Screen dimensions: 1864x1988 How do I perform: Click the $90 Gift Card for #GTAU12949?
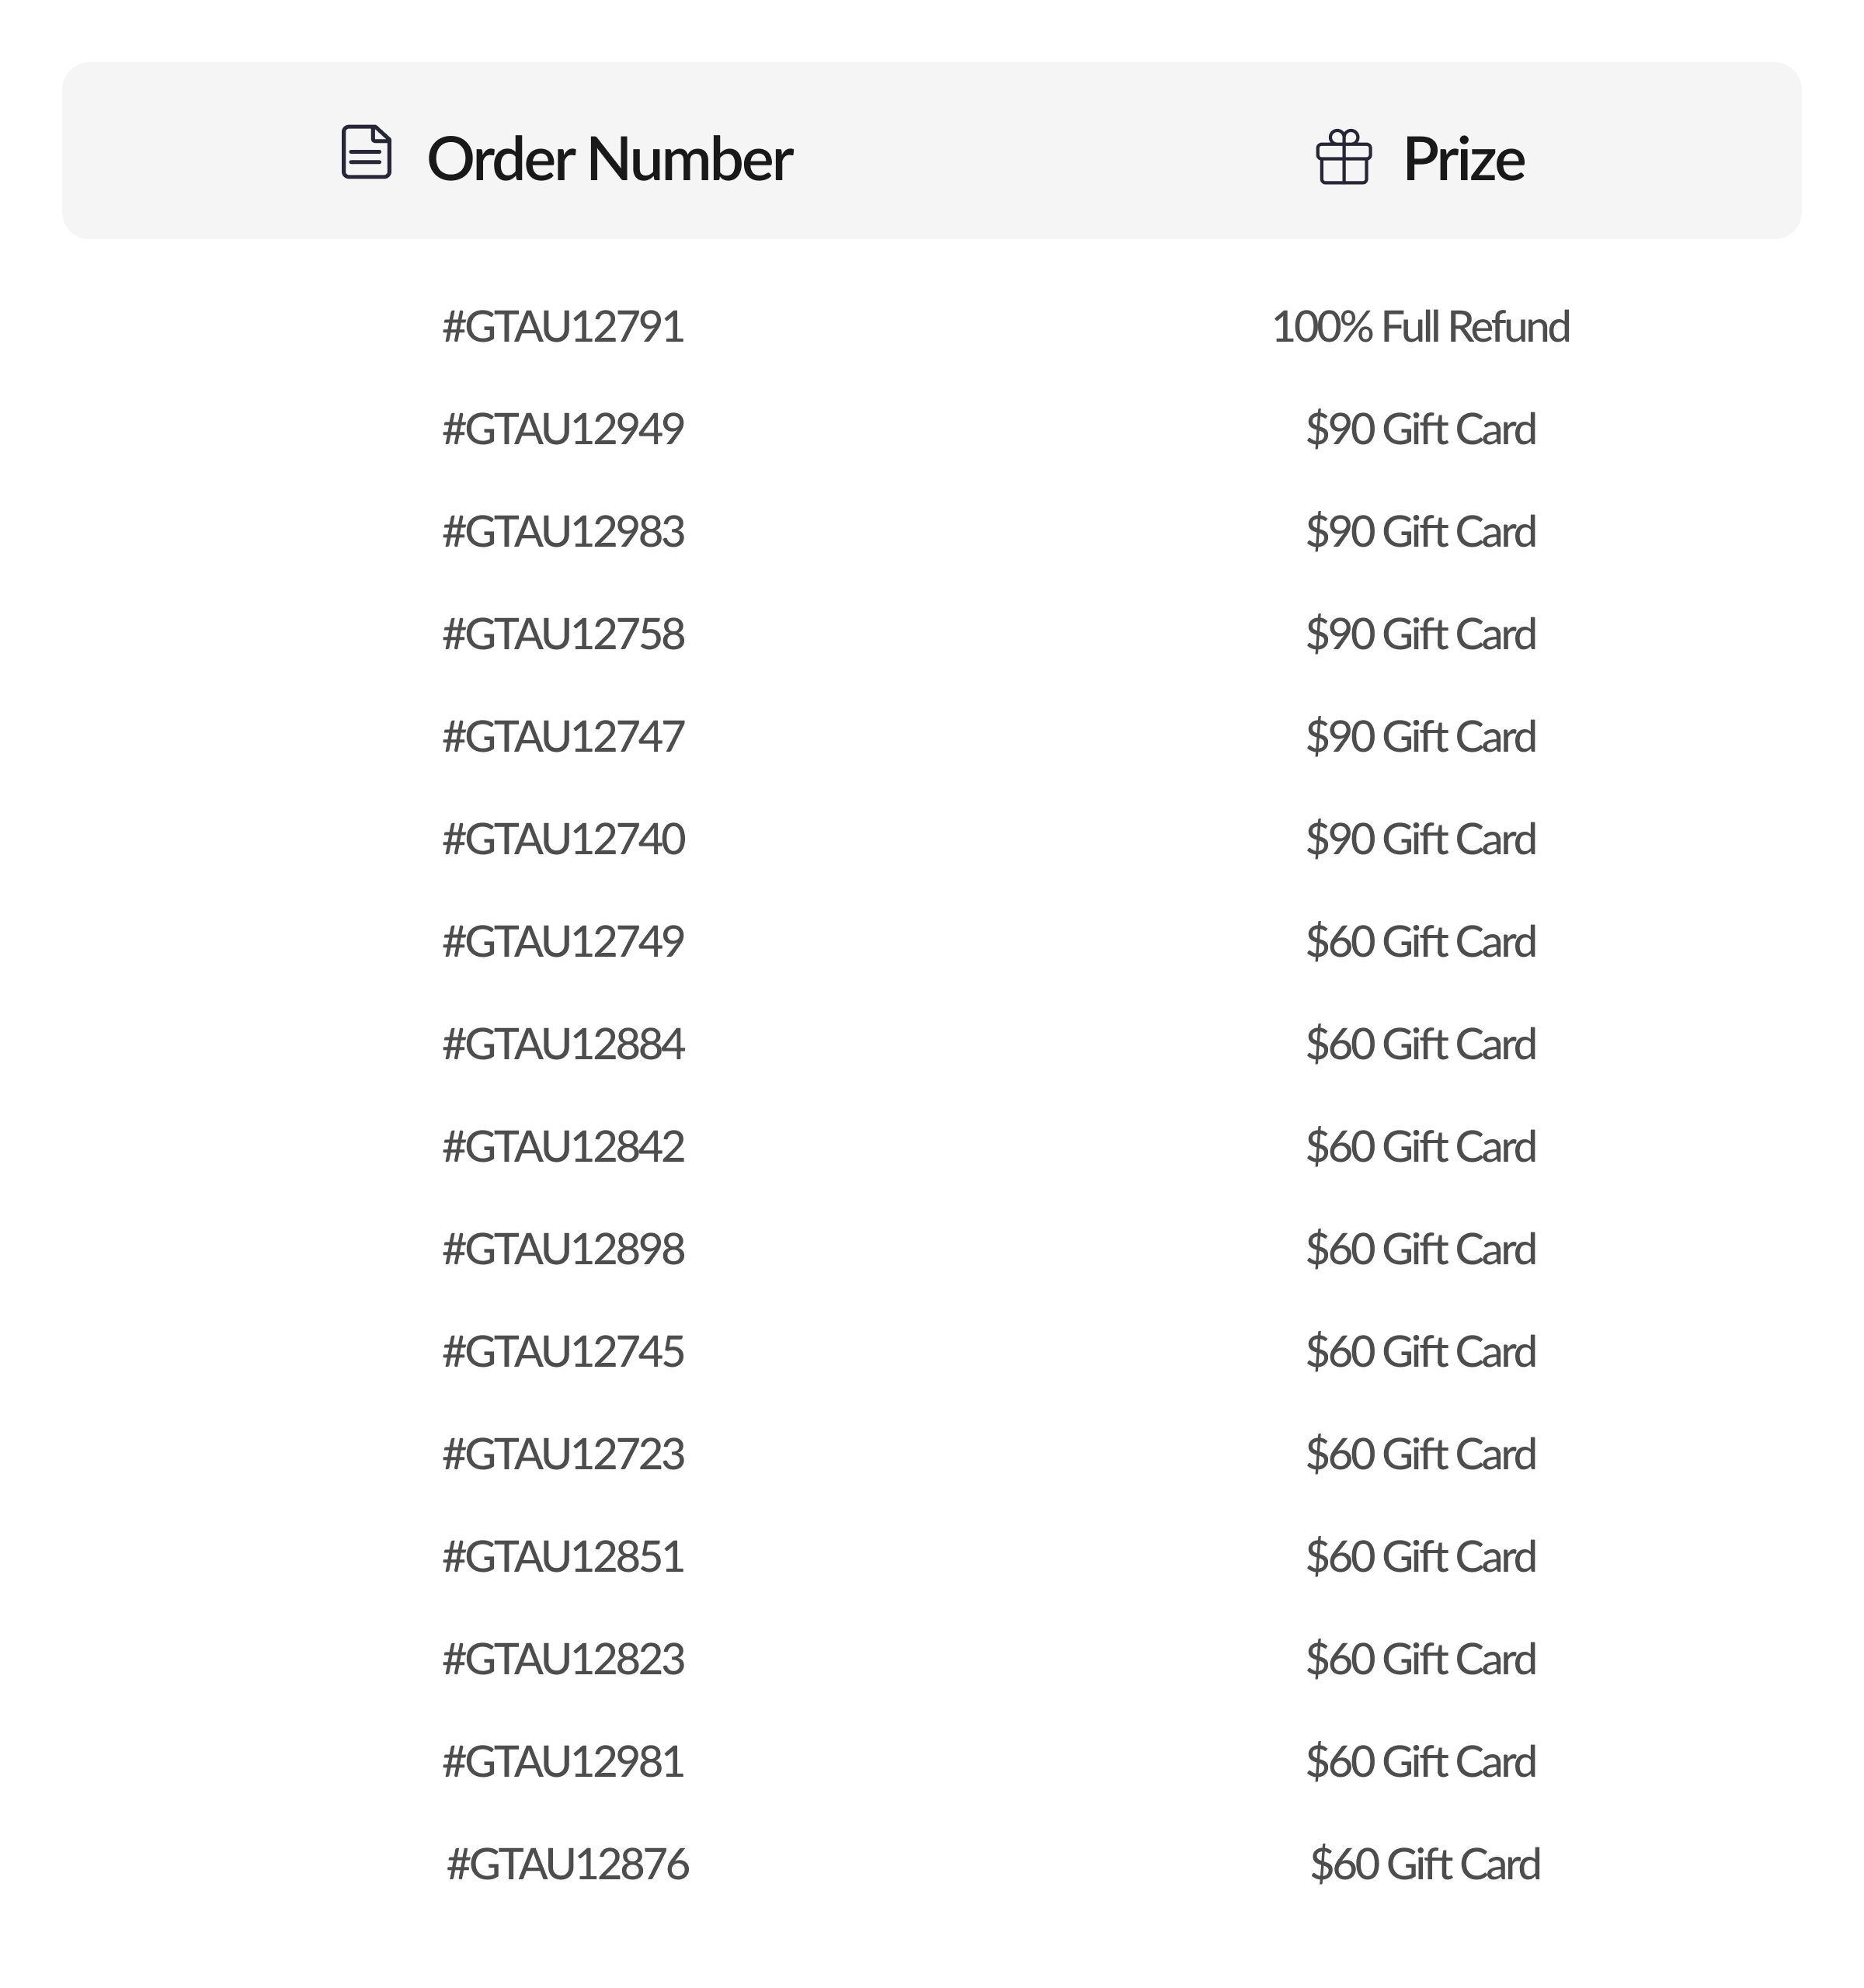1420,429
